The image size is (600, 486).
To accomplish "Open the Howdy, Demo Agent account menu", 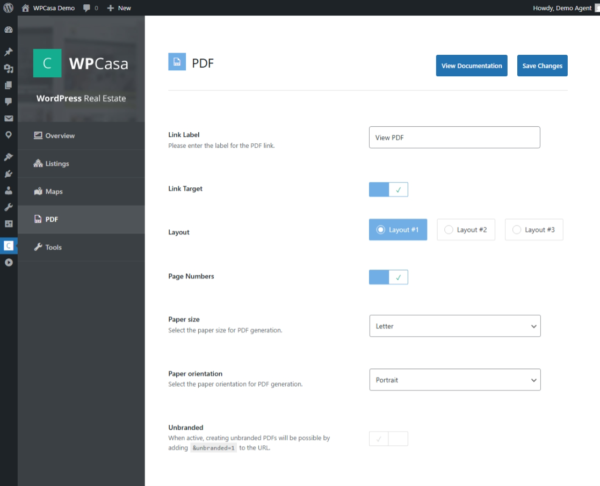I will (566, 8).
